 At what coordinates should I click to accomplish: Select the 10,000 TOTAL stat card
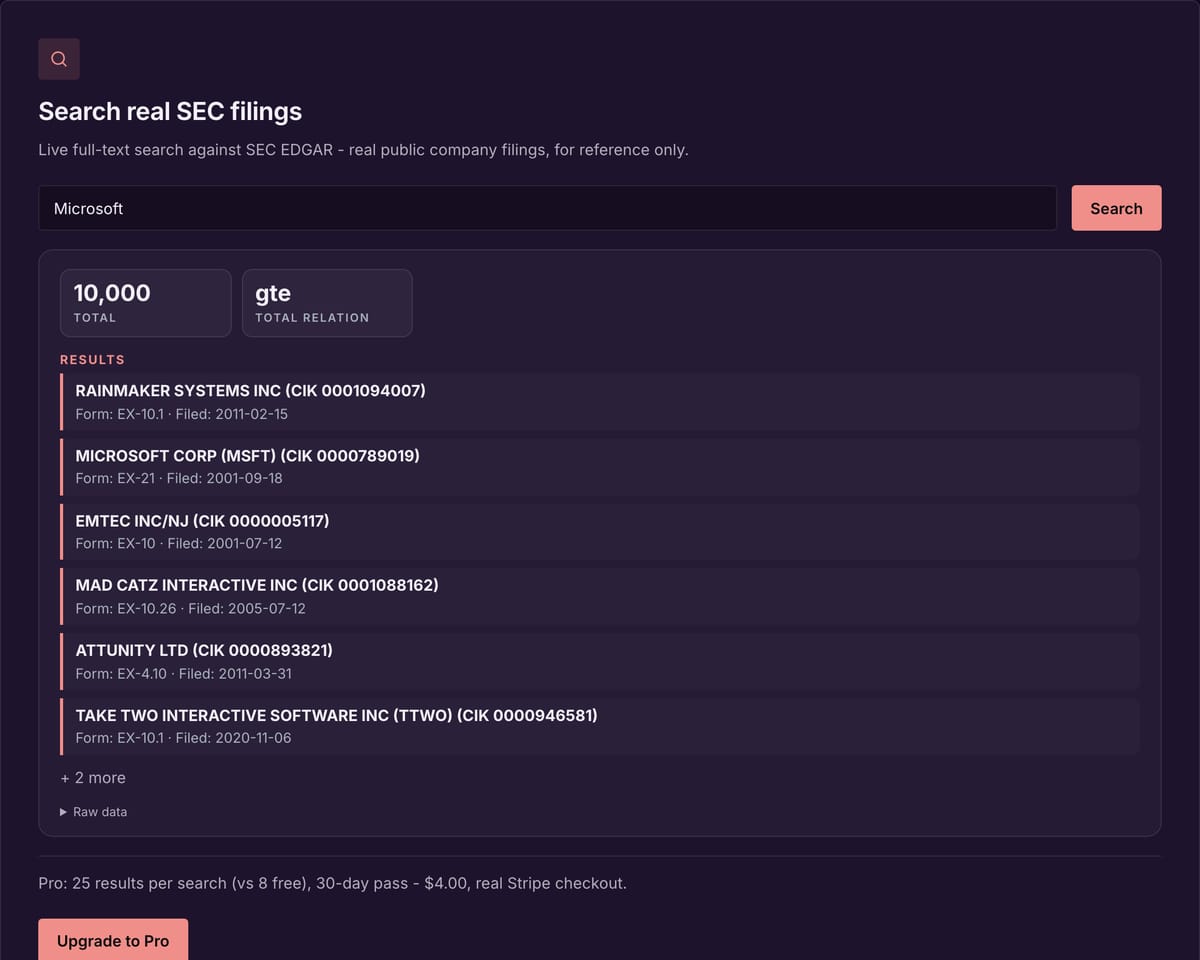point(146,303)
